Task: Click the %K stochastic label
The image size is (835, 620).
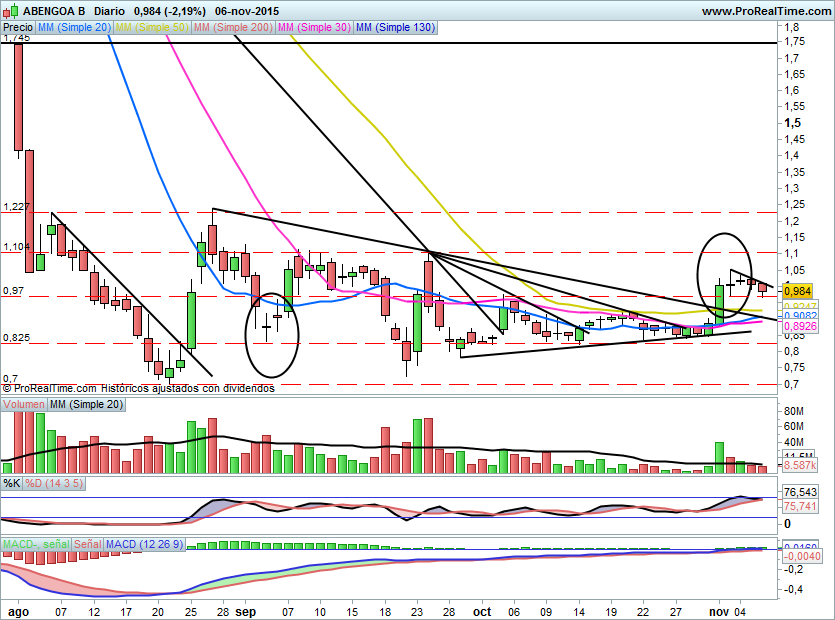Action: tap(12, 483)
